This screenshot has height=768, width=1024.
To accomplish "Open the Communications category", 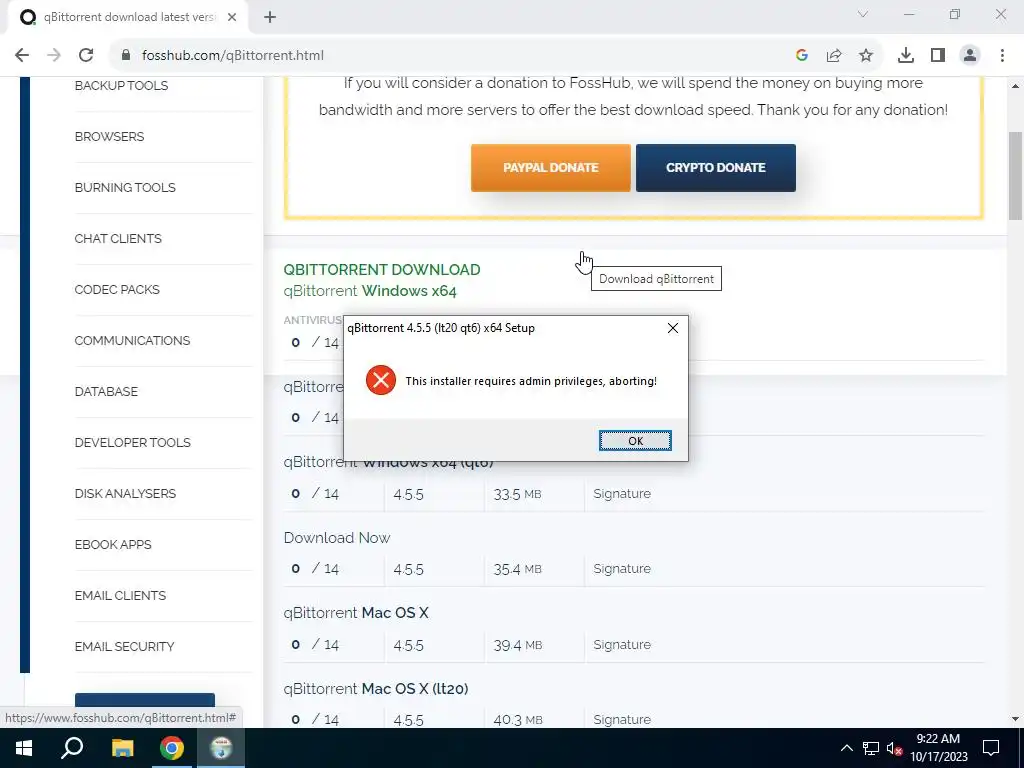I will point(132,340).
